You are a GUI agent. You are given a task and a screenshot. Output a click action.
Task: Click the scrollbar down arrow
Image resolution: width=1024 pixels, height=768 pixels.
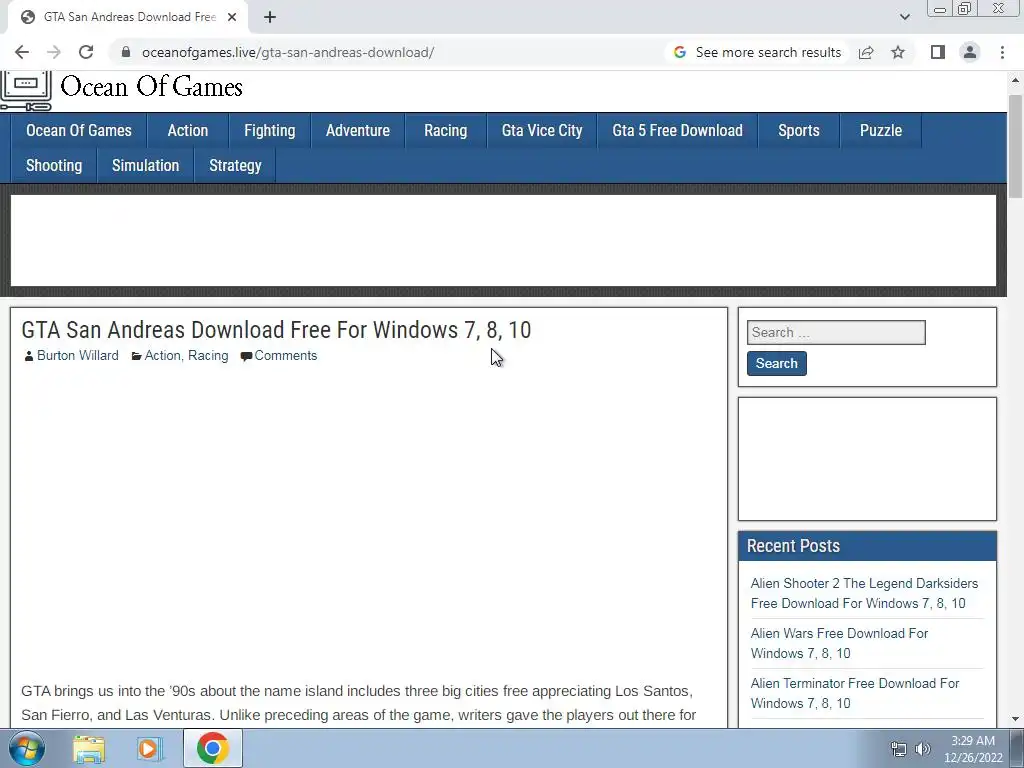click(x=1015, y=719)
